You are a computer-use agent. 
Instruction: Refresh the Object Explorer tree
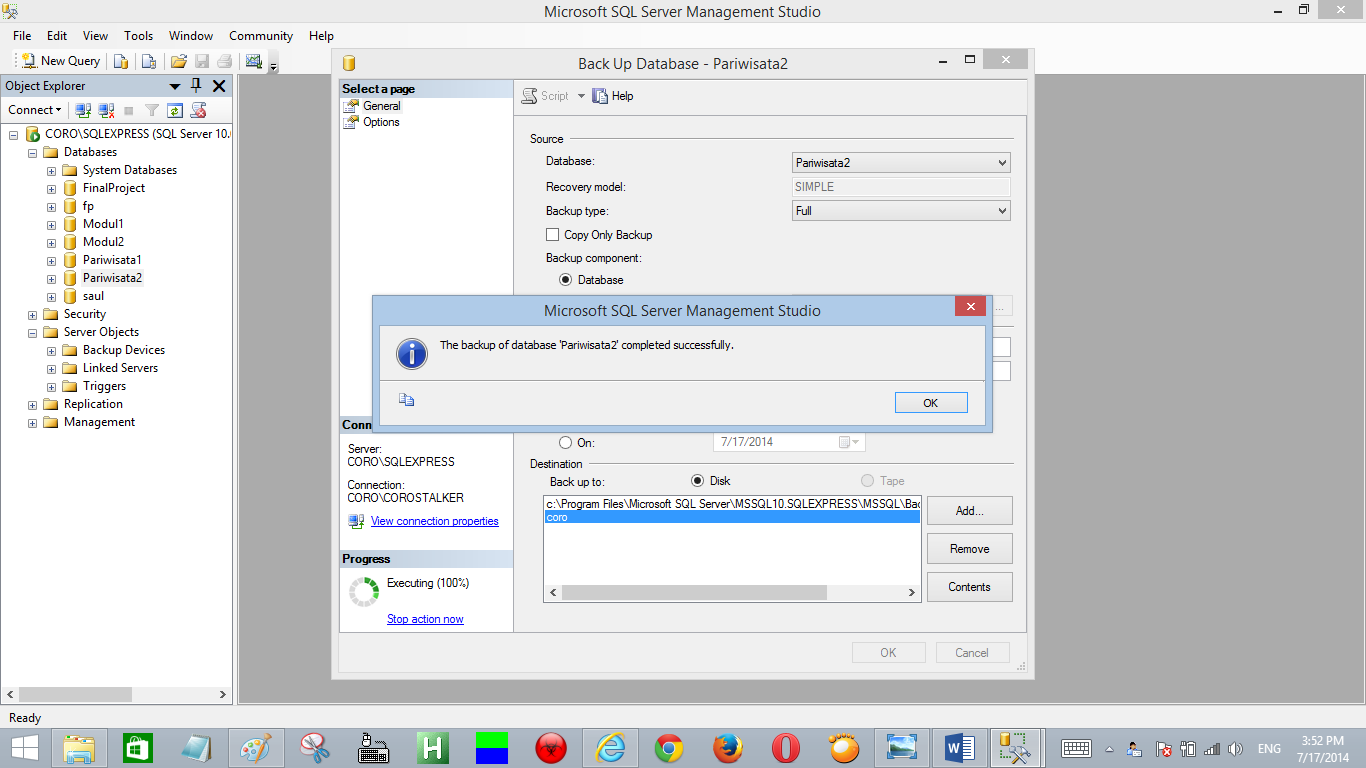[175, 110]
